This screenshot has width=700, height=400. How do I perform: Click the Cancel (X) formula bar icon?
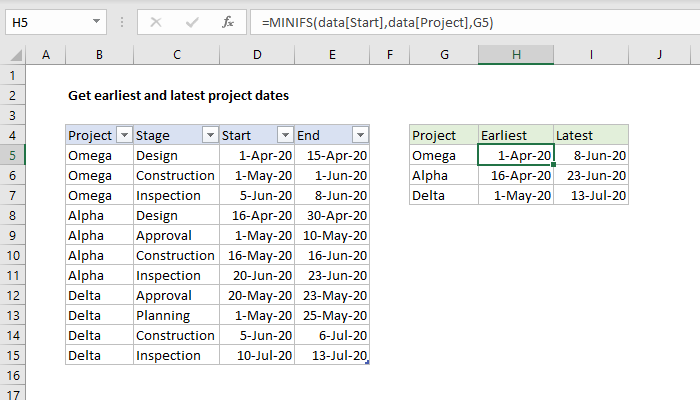point(155,22)
